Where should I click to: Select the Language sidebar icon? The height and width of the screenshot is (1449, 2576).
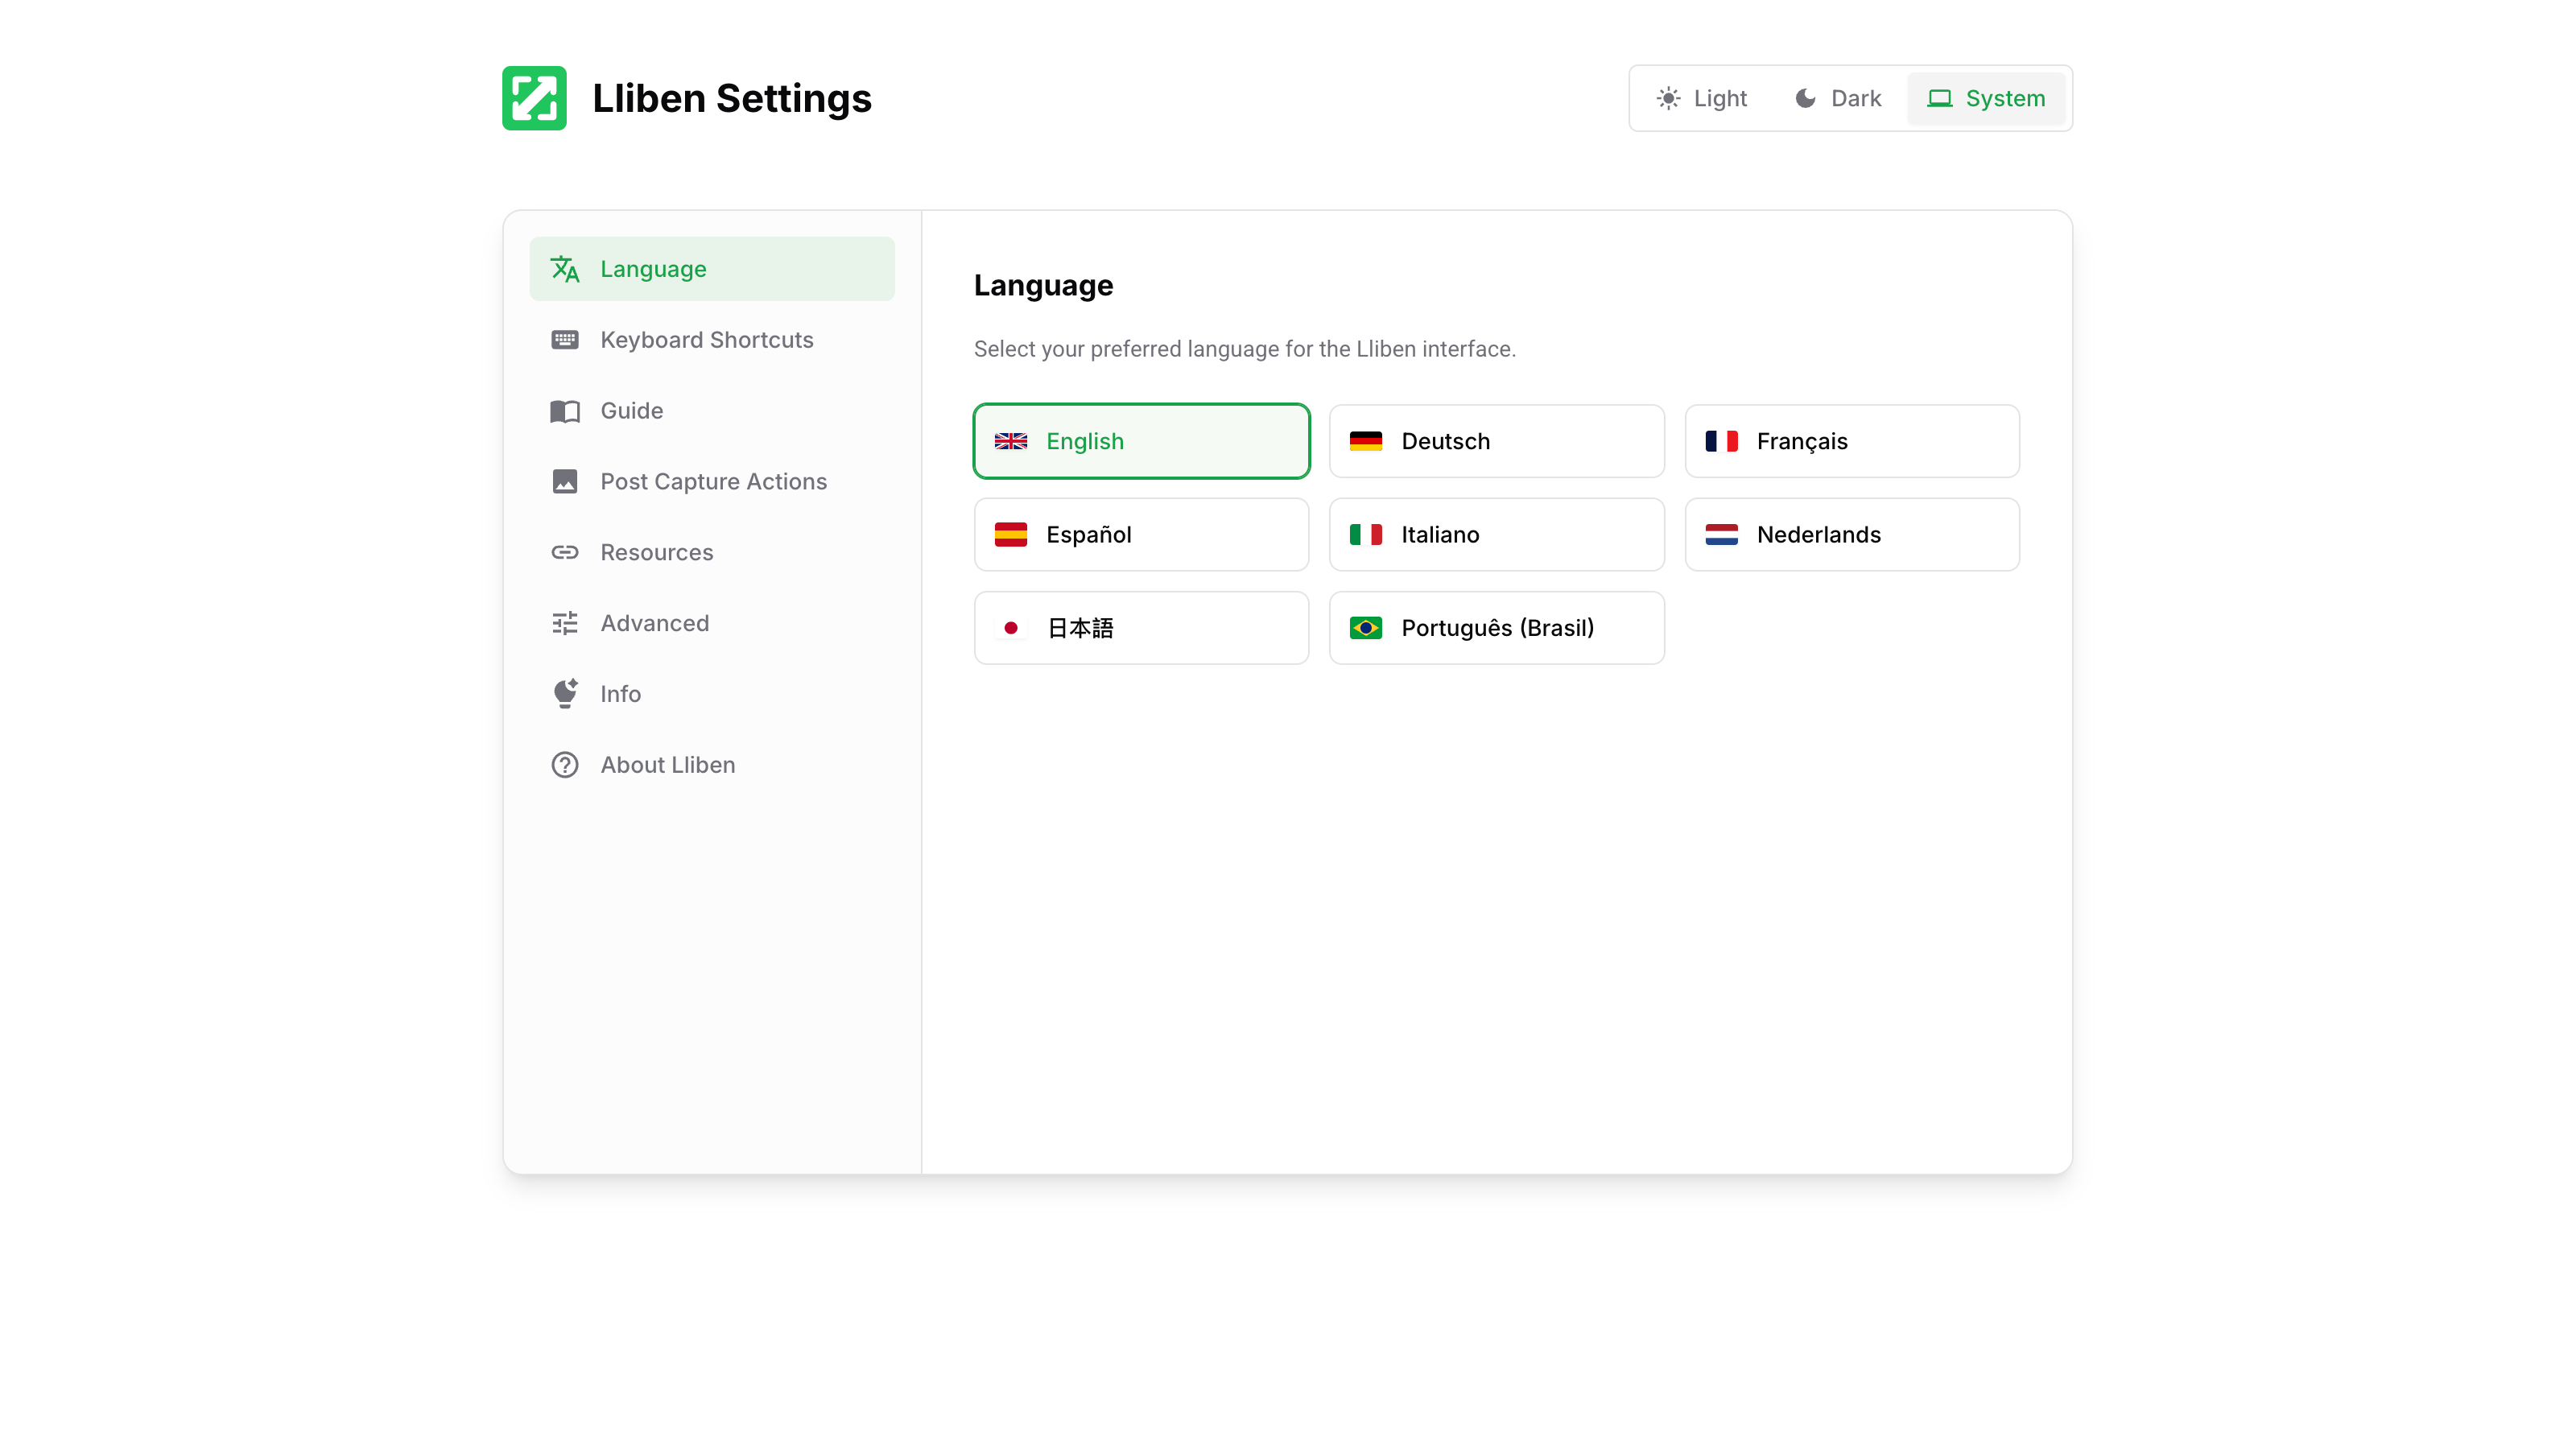click(565, 268)
